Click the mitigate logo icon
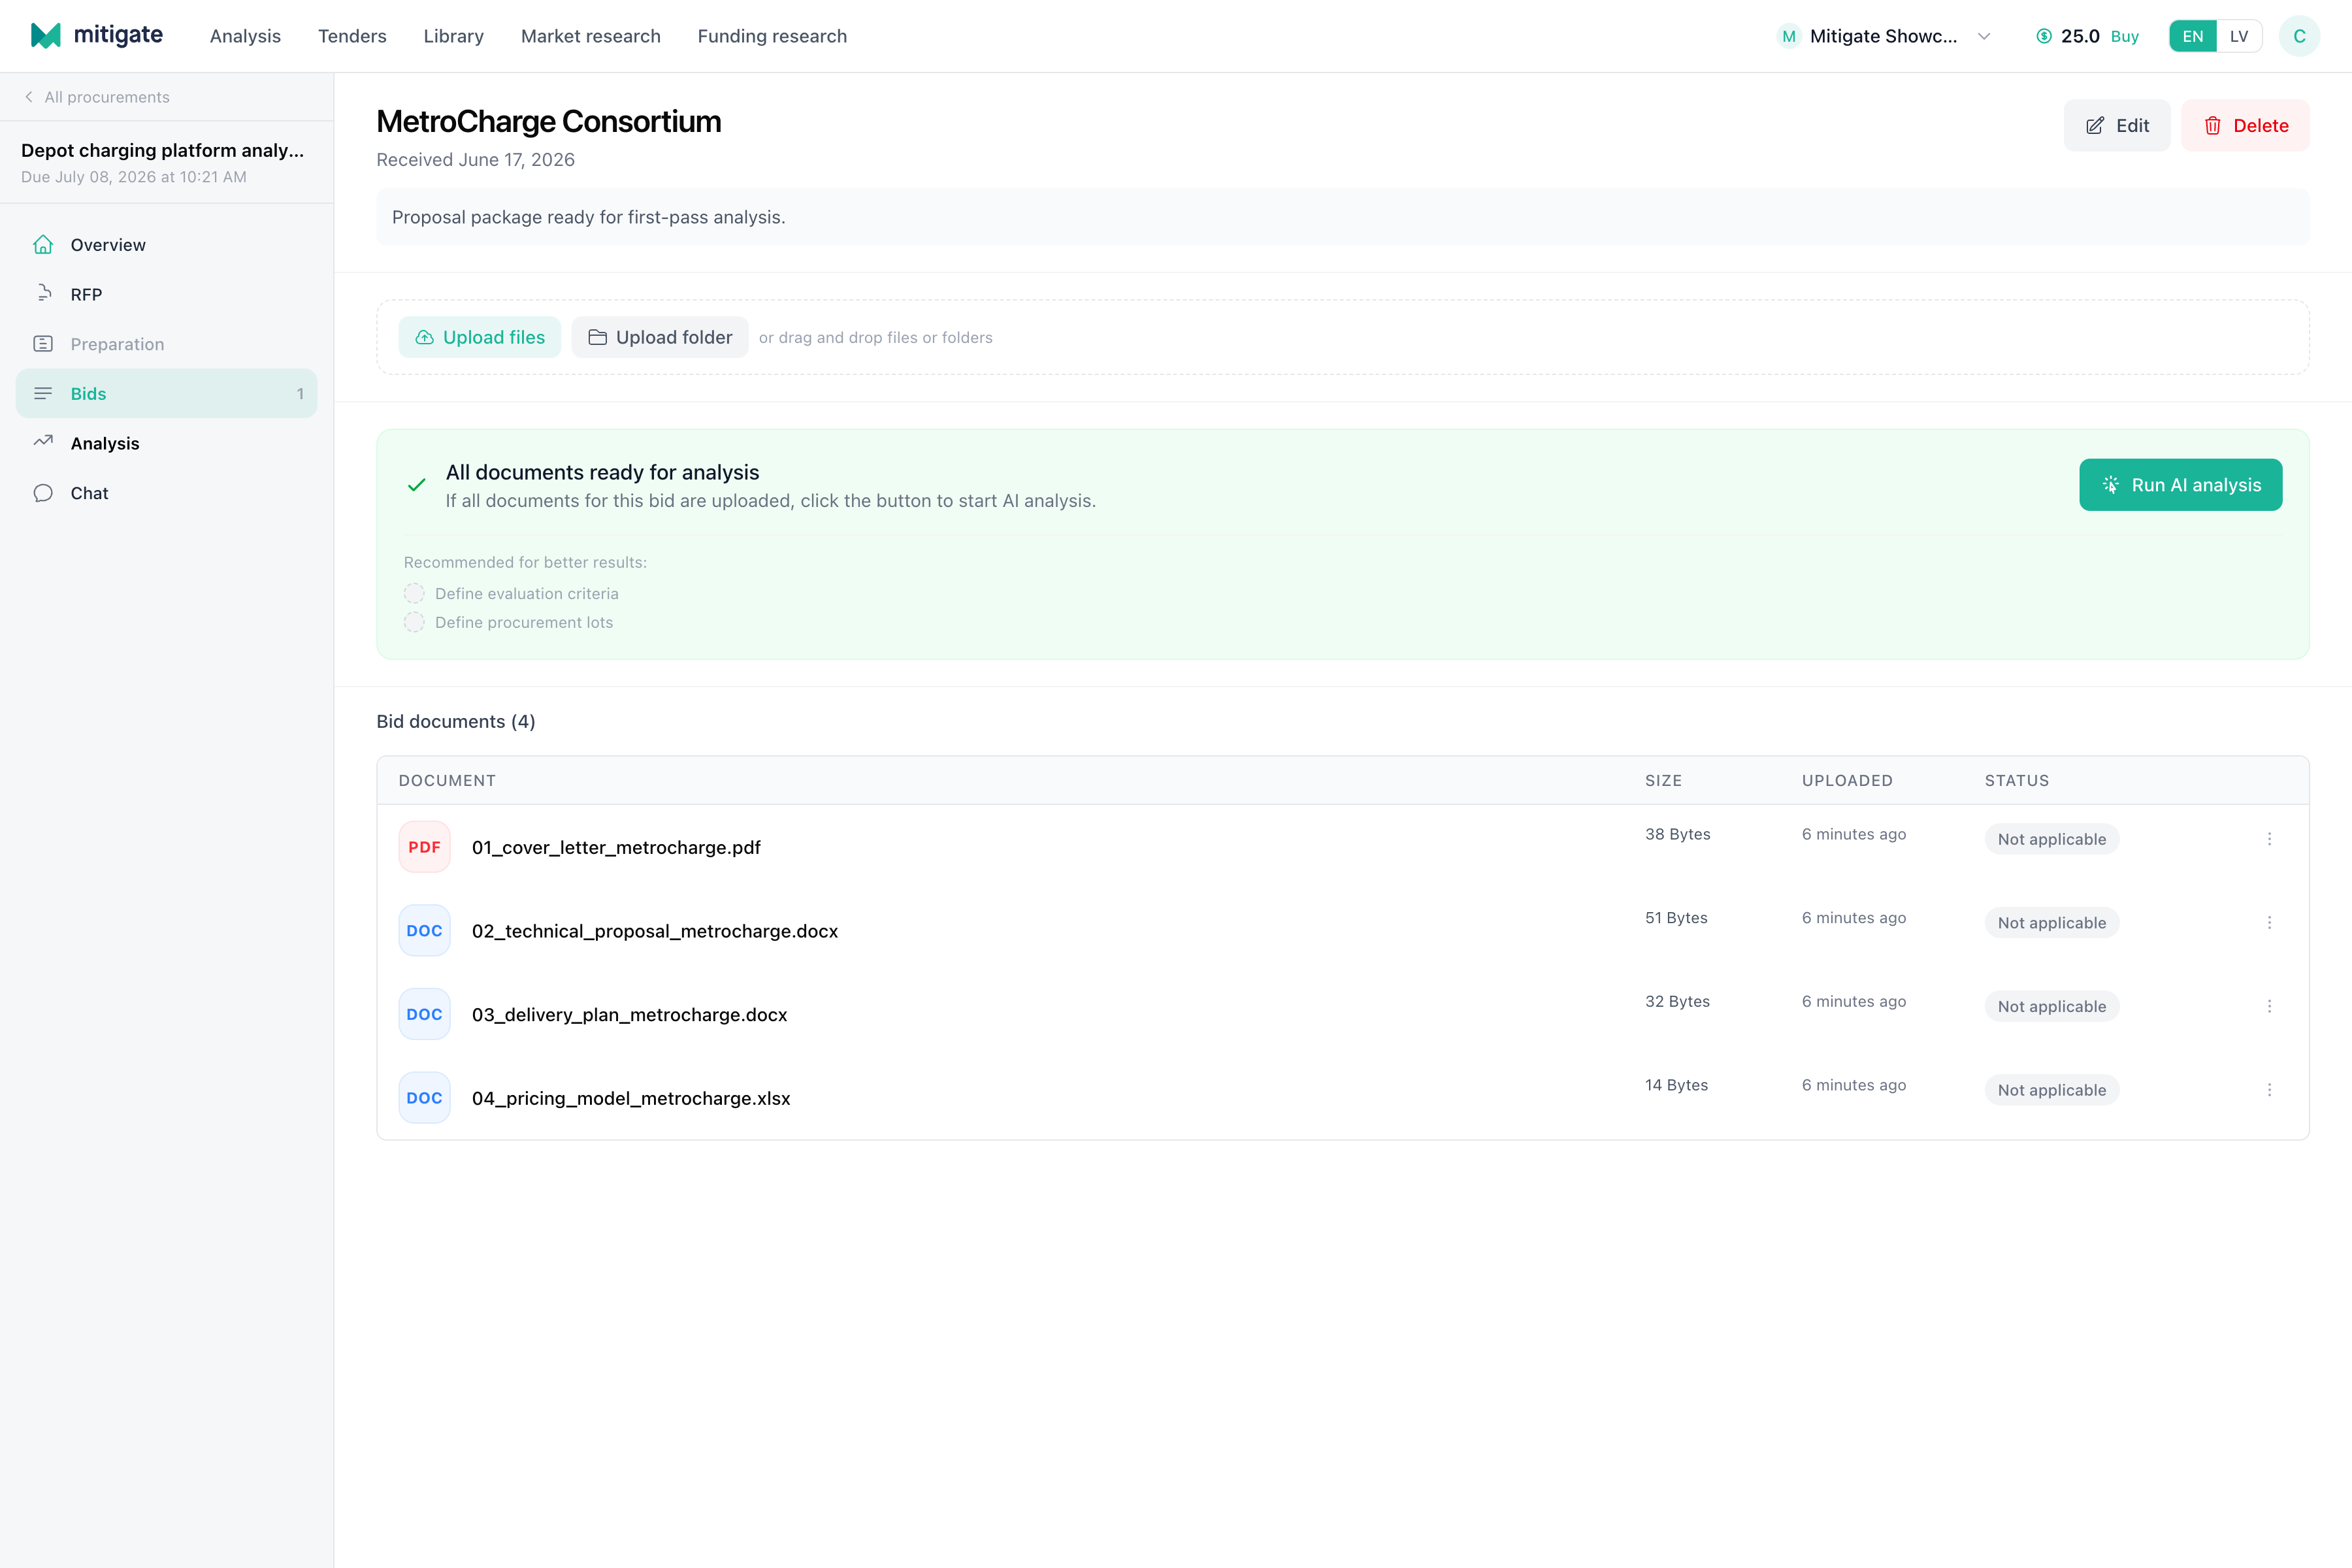This screenshot has height=1568, width=2352. [x=46, y=35]
